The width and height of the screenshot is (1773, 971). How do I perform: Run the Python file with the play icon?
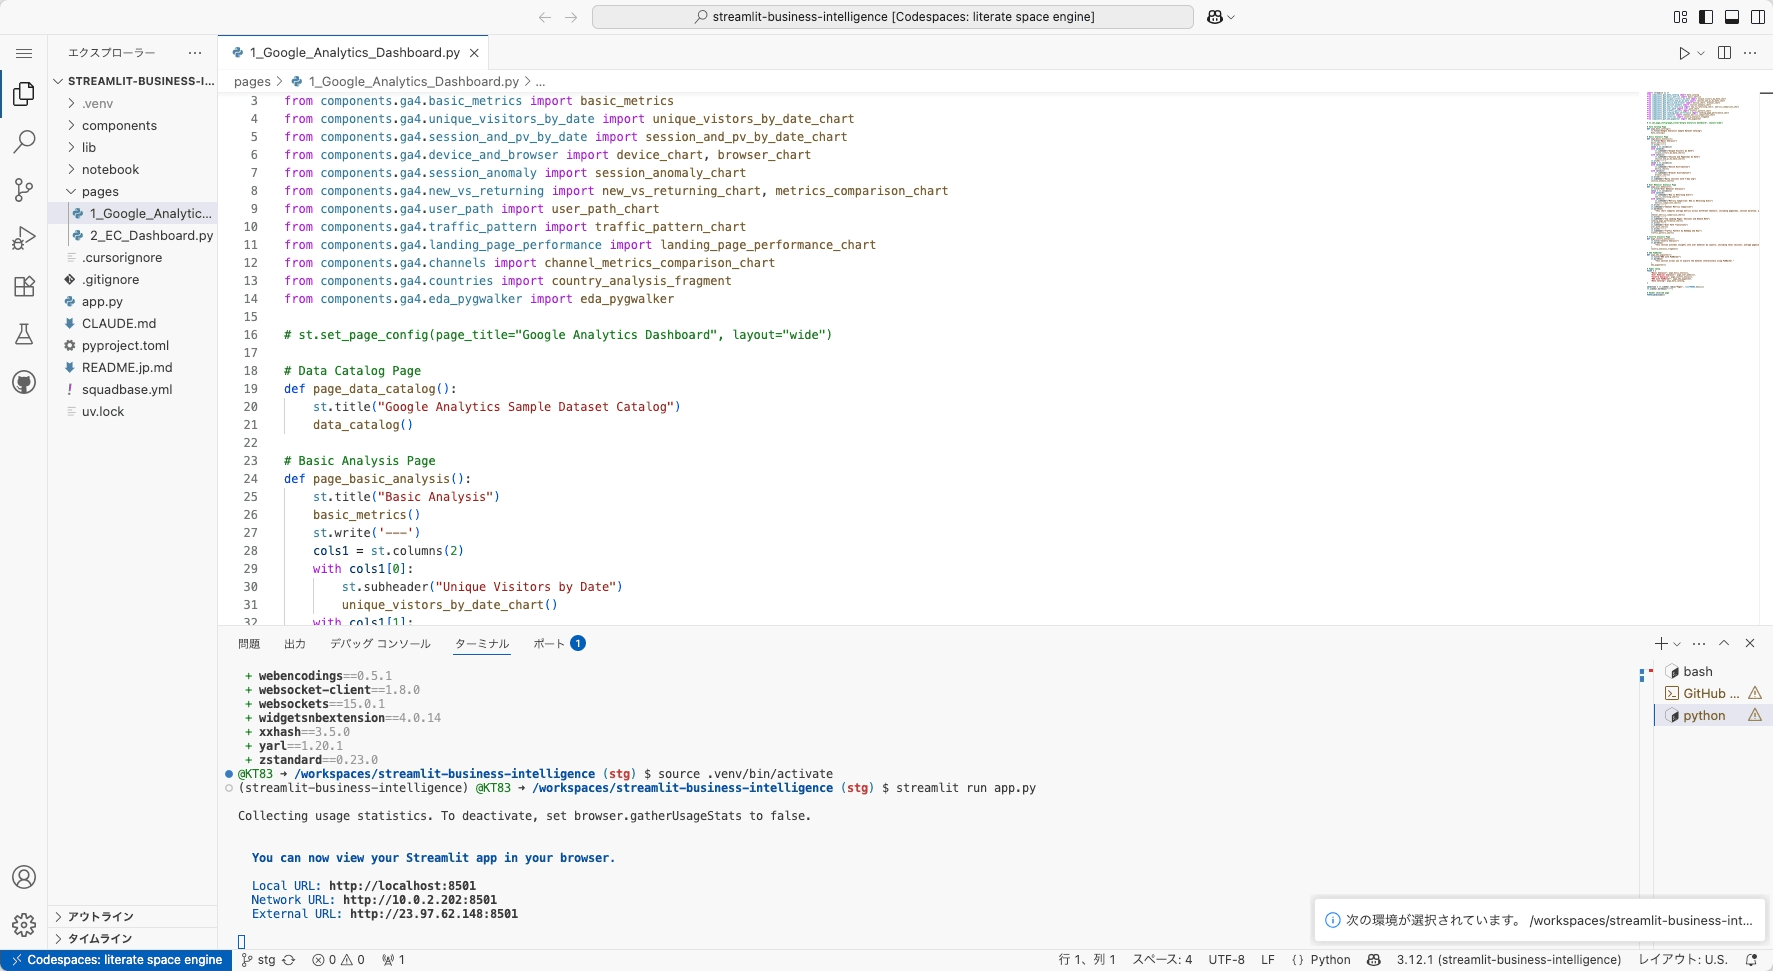tap(1682, 53)
